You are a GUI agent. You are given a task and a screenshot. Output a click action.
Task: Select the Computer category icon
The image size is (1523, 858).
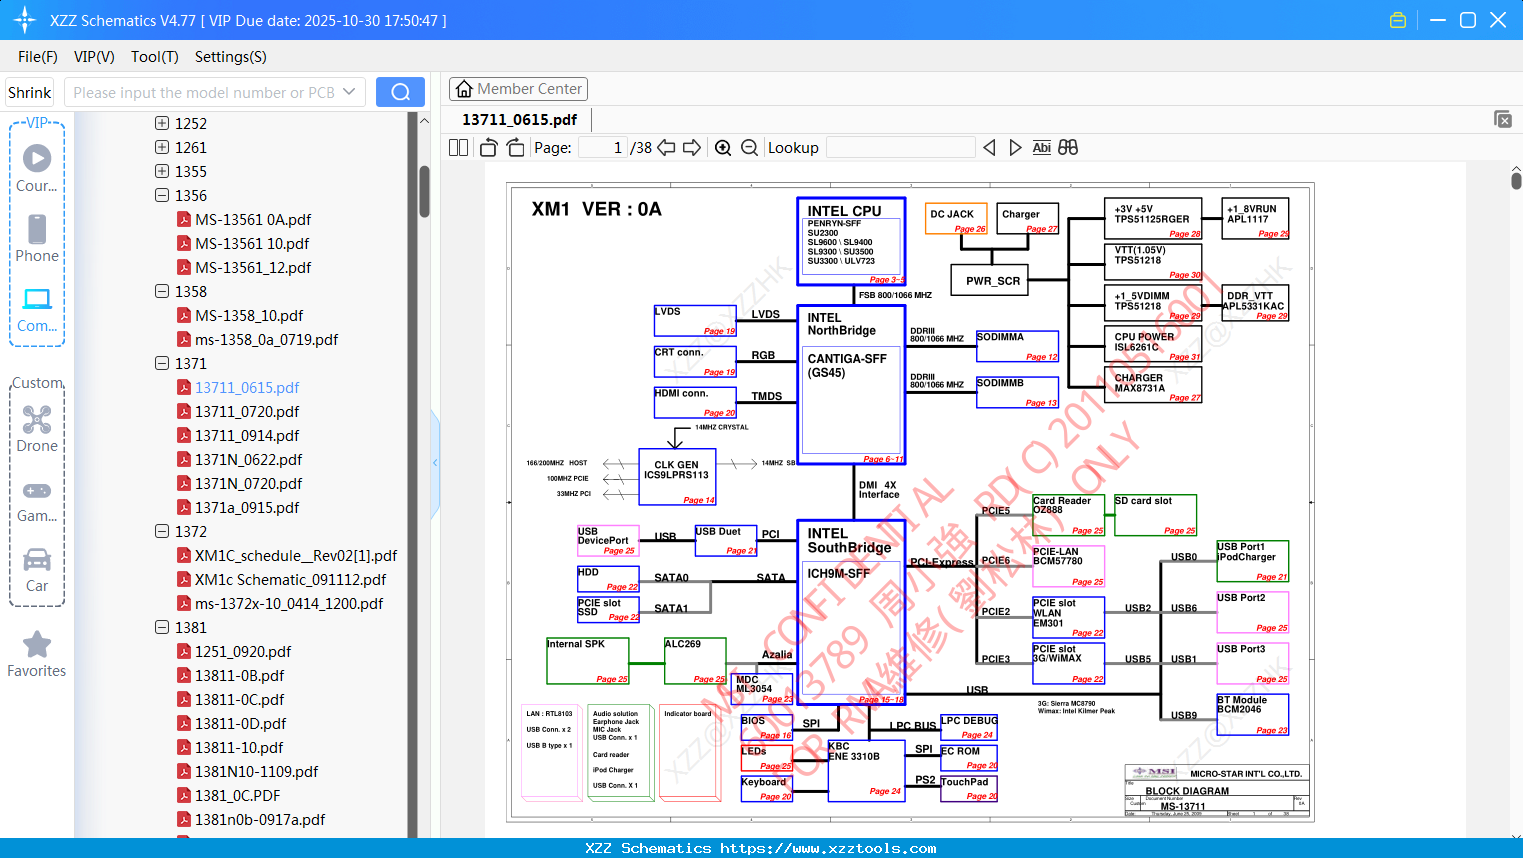37,299
